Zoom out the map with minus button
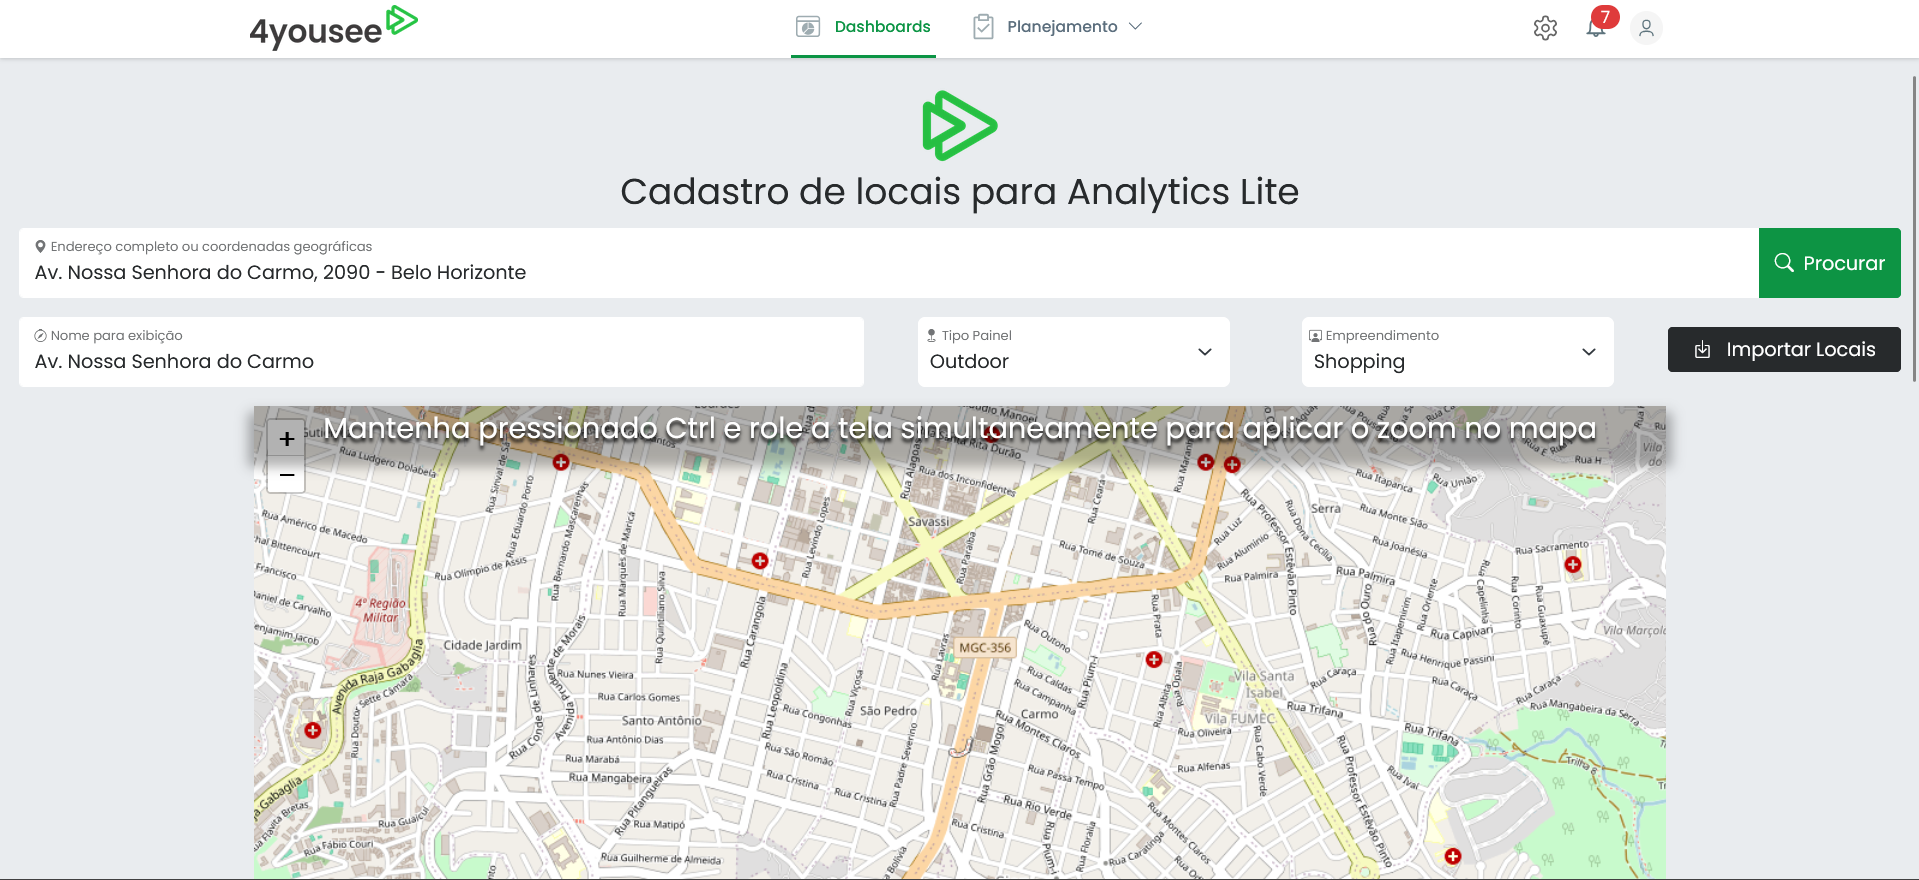Image resolution: width=1919 pixels, height=880 pixels. point(286,475)
